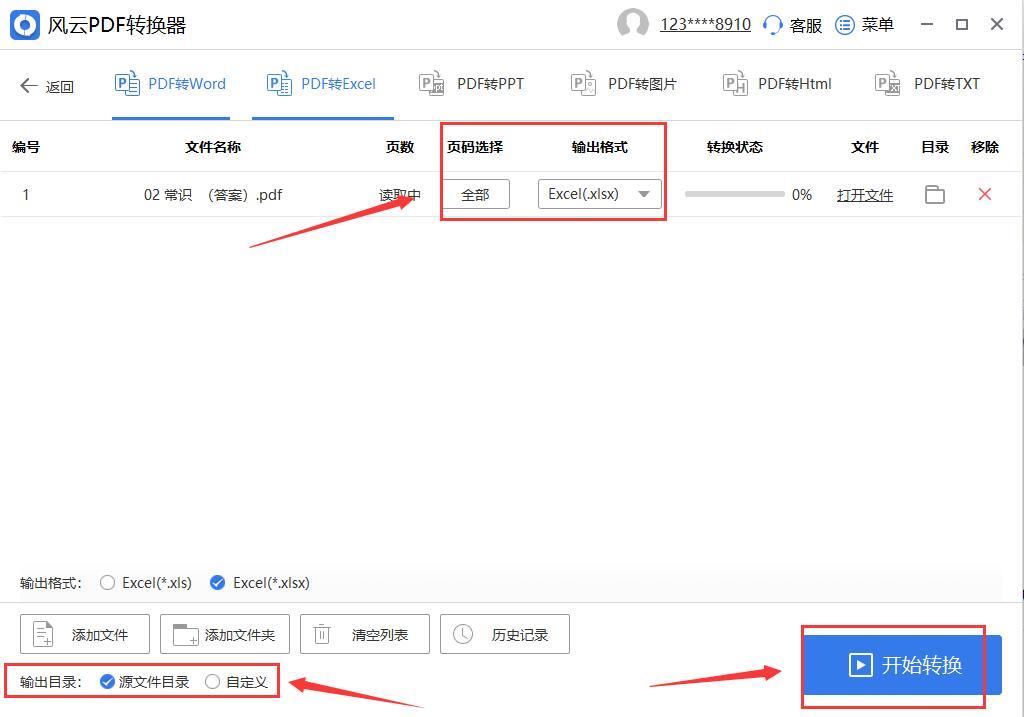1024x717 pixels.
Task: Open the 历史记录 button
Action: (505, 634)
